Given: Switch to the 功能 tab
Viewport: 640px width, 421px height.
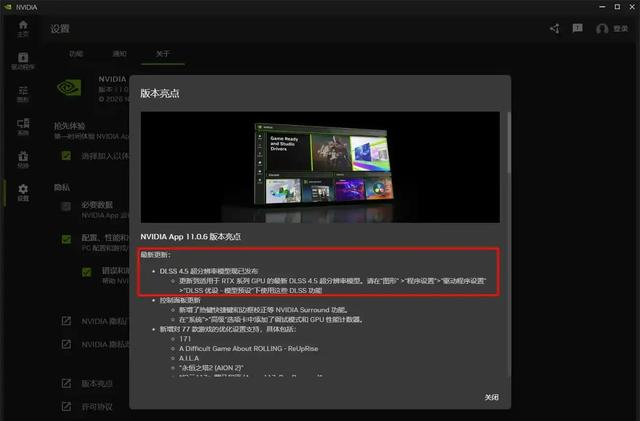Looking at the screenshot, I should click(x=76, y=53).
